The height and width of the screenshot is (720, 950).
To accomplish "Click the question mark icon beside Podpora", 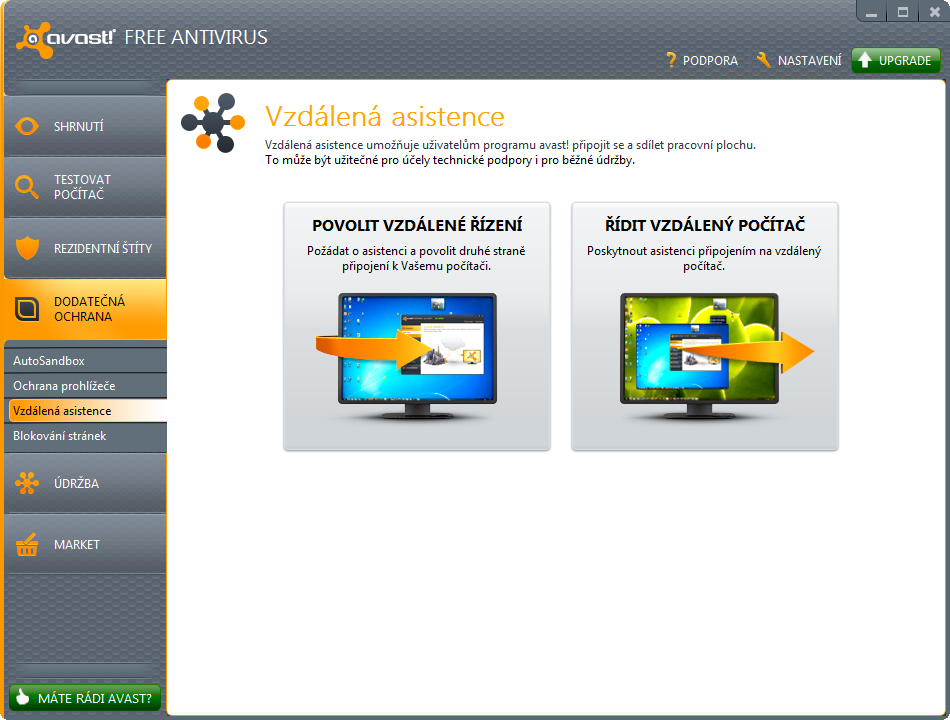I will pos(671,60).
